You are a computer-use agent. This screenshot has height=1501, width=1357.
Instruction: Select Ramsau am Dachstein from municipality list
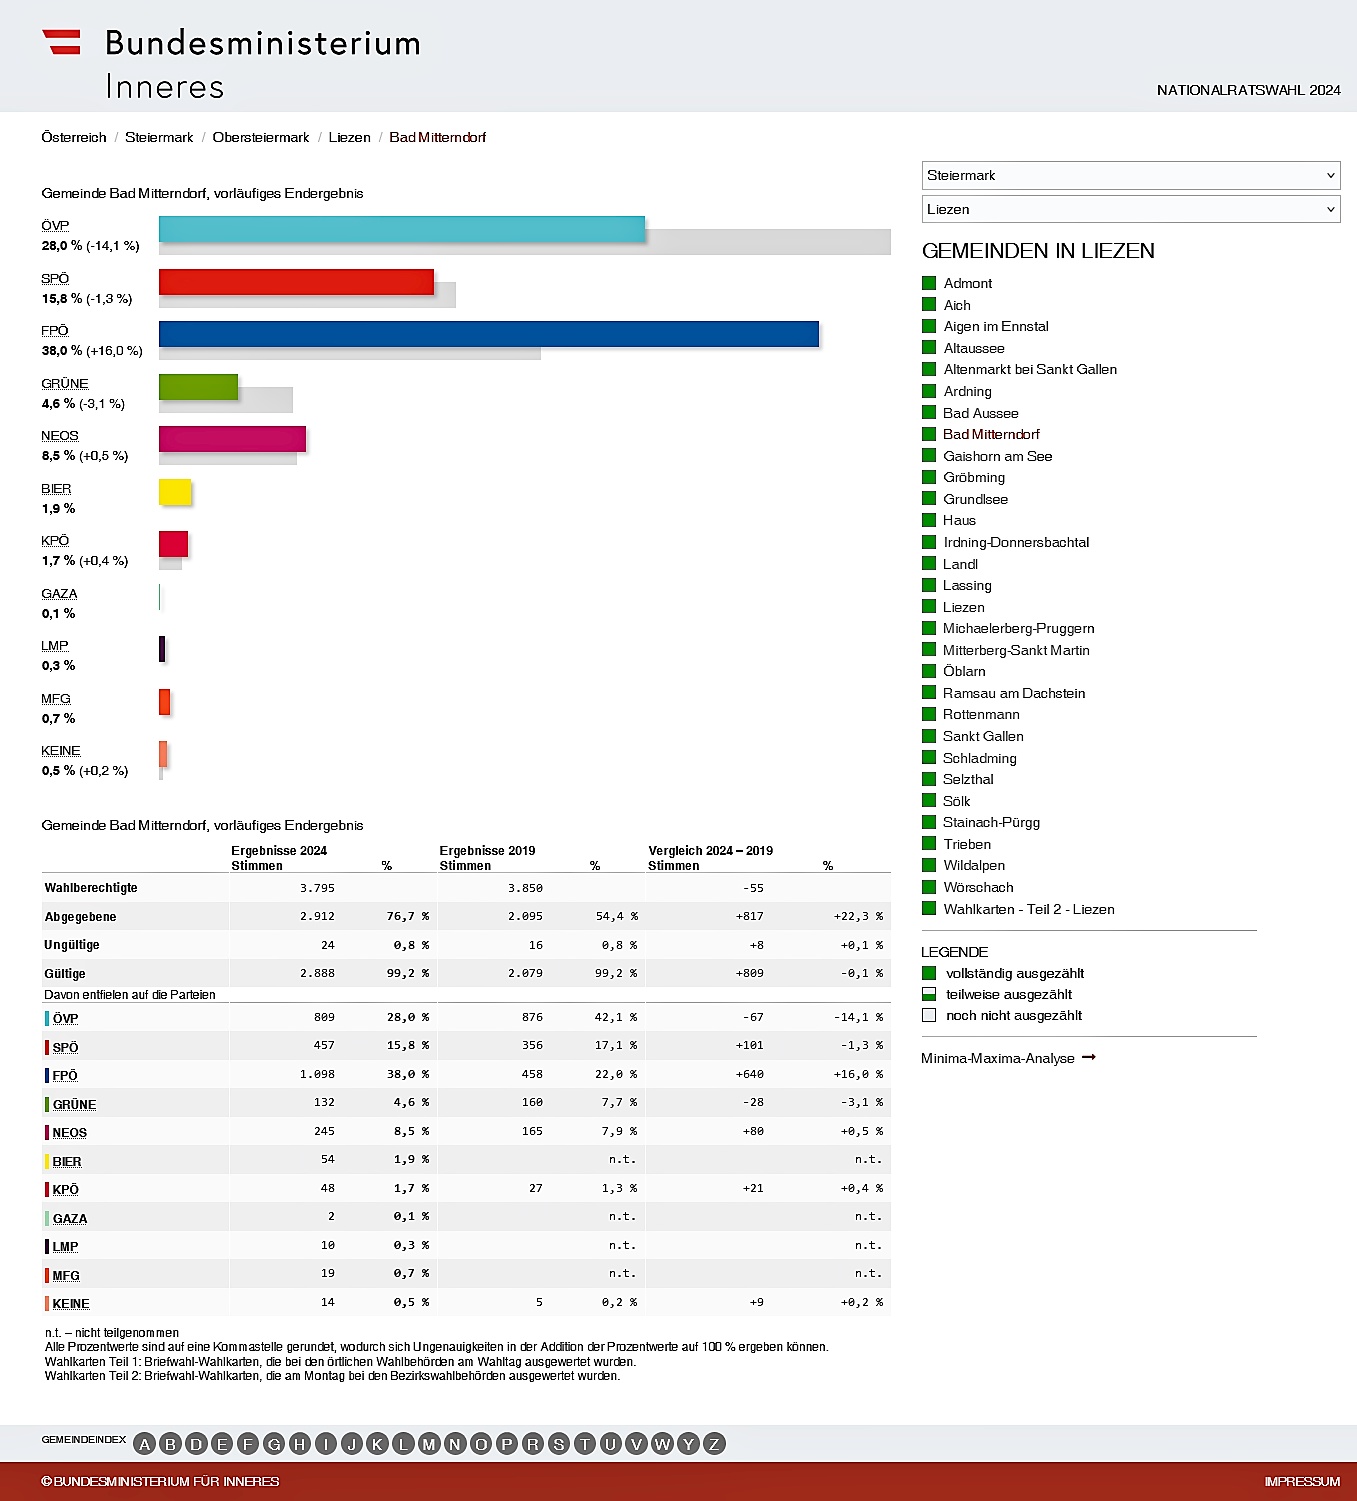pyautogui.click(x=1013, y=693)
